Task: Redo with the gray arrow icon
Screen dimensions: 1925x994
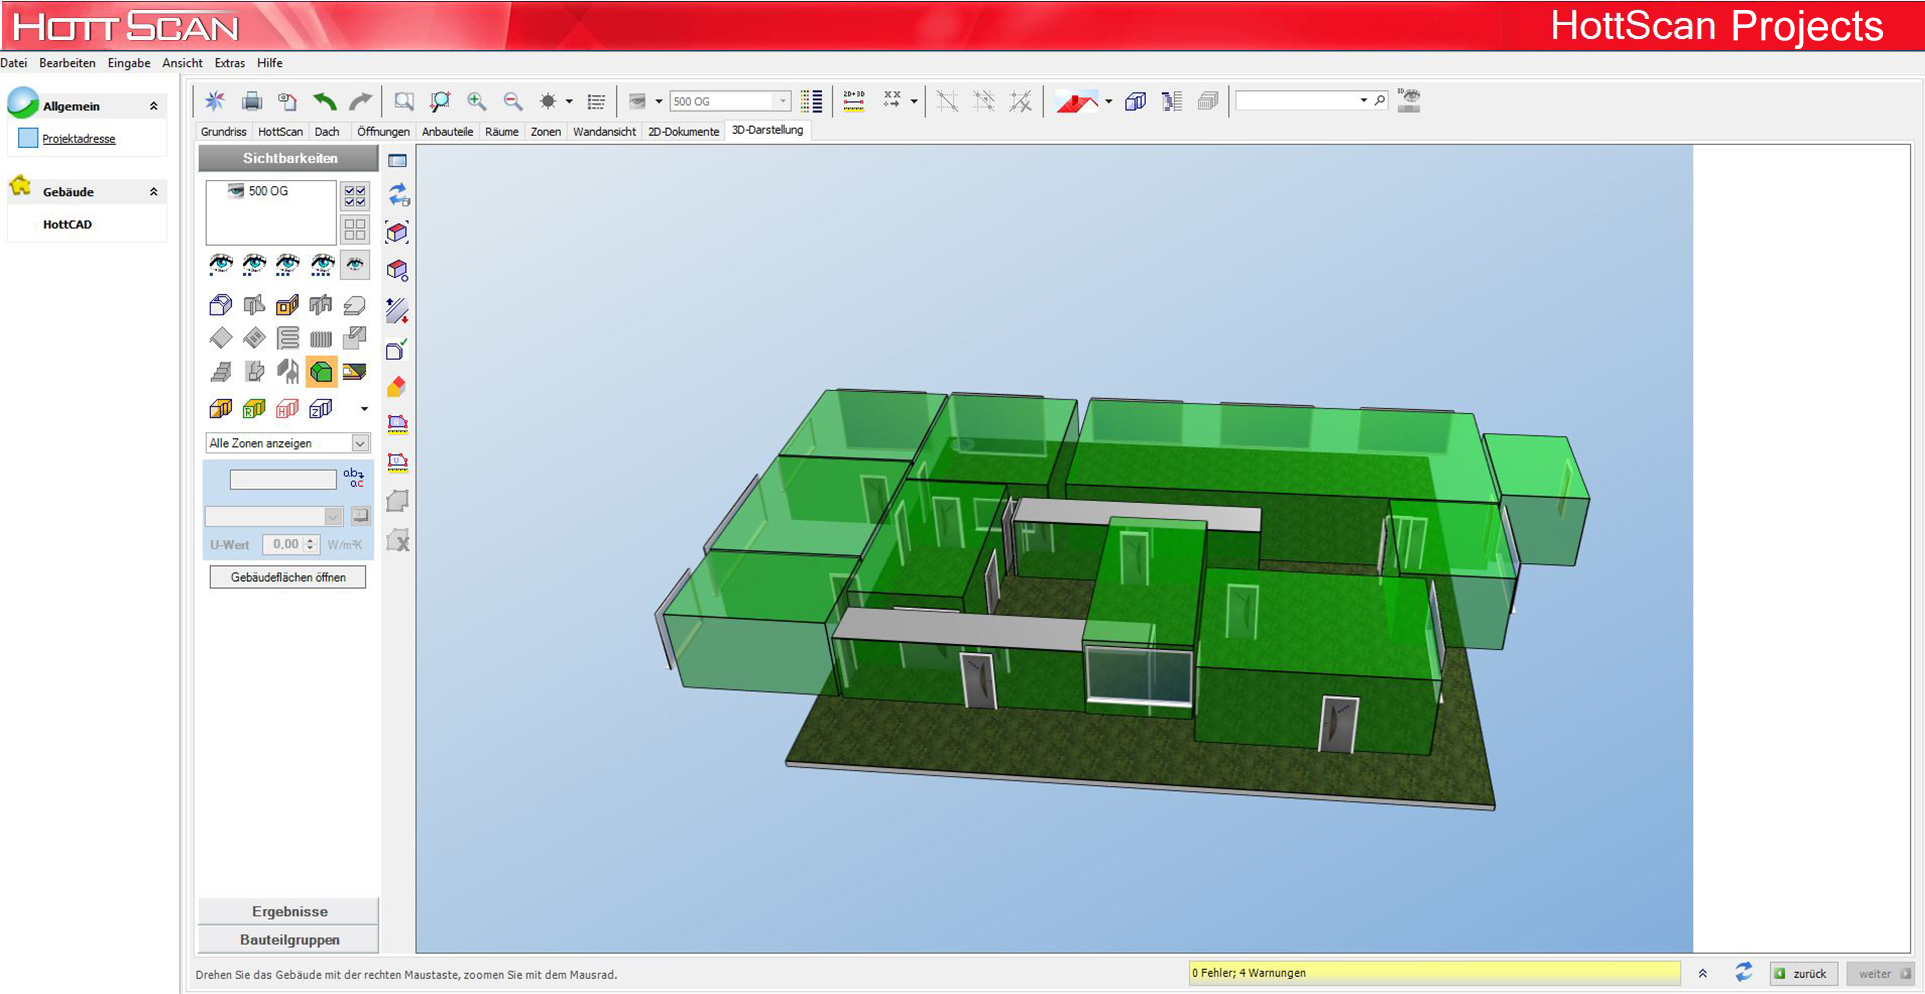Action: (x=360, y=101)
